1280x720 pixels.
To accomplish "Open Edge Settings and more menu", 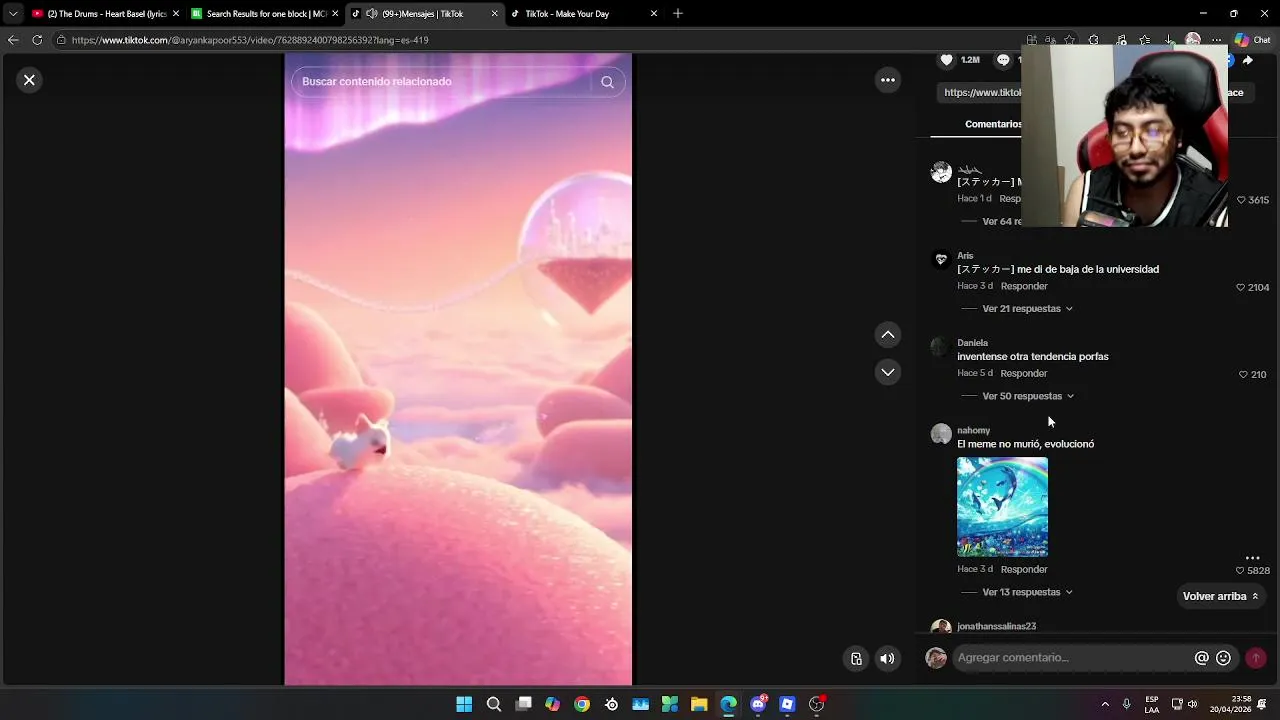I will (x=1217, y=40).
